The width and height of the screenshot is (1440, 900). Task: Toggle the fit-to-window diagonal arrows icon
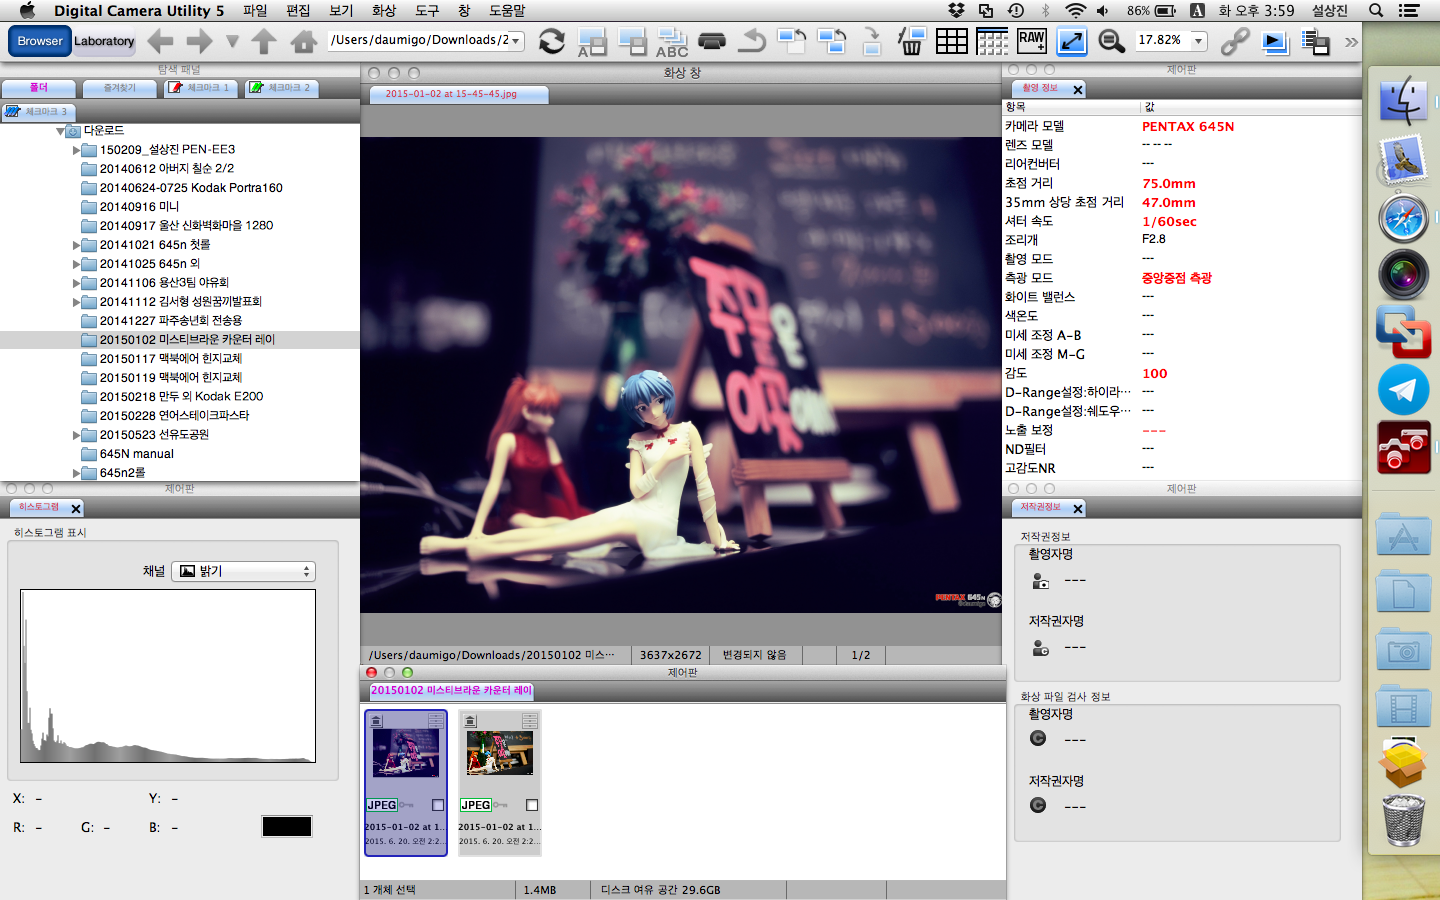[x=1072, y=41]
